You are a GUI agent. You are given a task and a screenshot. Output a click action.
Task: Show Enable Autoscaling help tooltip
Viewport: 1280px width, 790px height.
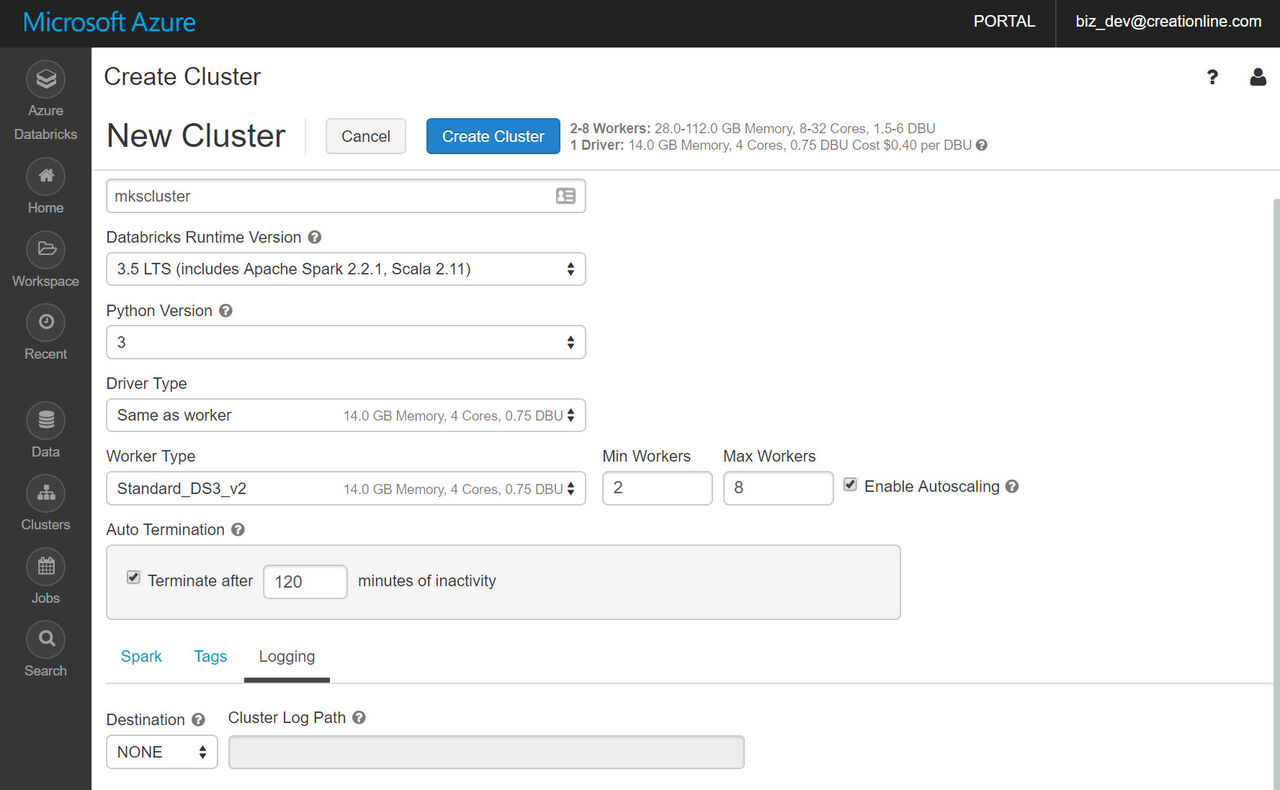1012,487
